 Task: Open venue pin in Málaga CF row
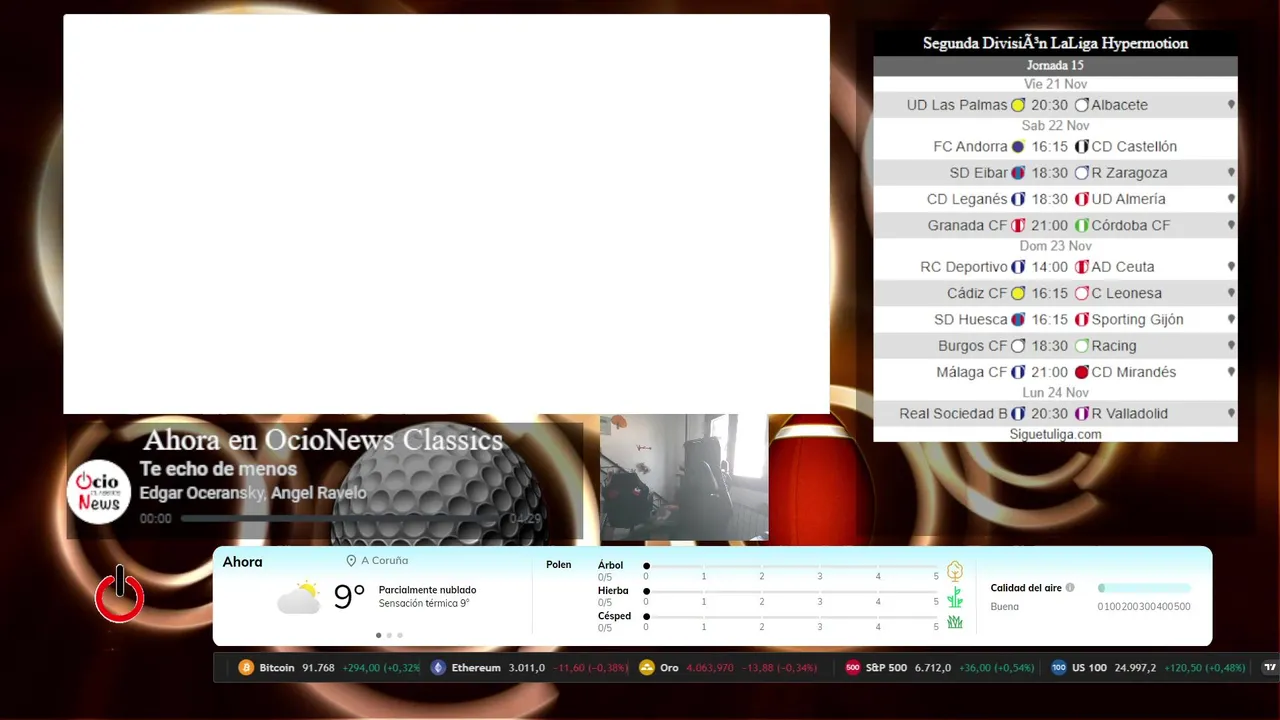(x=1231, y=372)
